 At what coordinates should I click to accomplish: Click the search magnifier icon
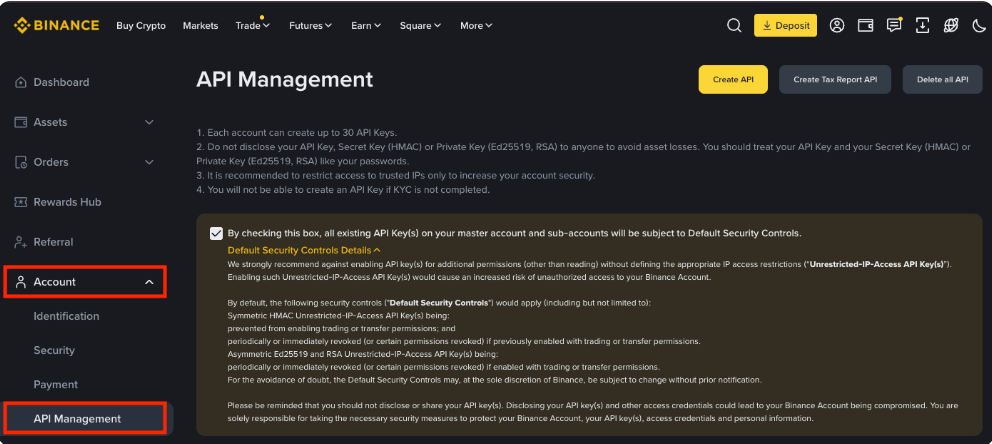734,26
